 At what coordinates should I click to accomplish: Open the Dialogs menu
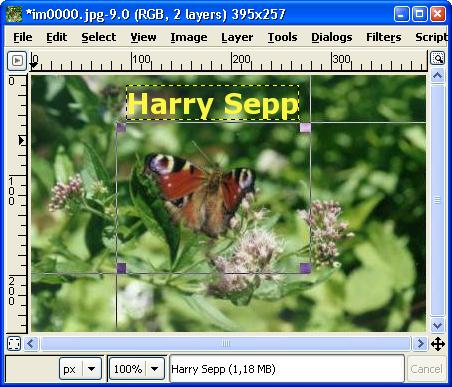pyautogui.click(x=332, y=37)
